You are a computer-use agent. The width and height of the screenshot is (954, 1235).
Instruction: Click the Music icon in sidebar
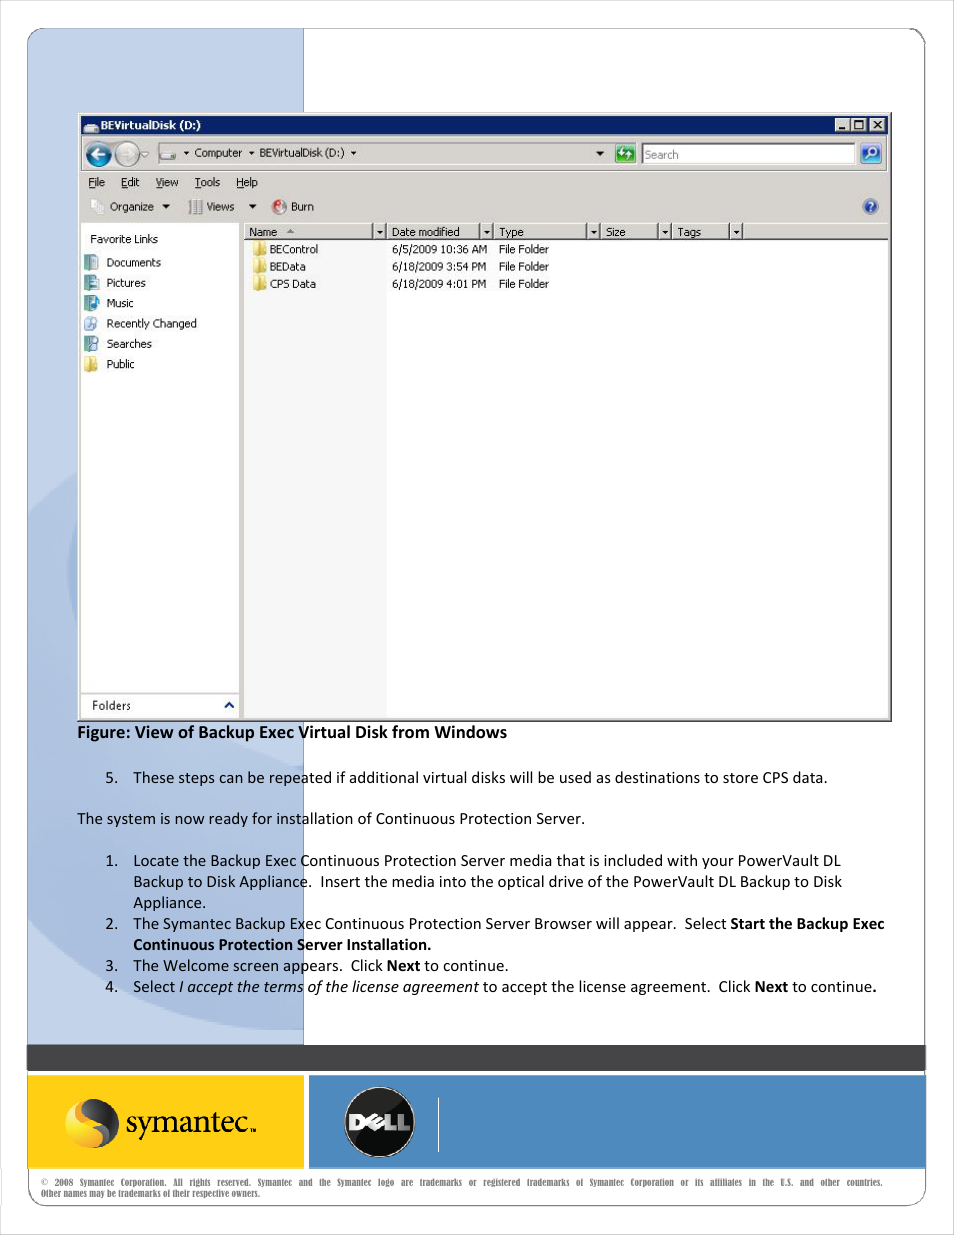[92, 303]
